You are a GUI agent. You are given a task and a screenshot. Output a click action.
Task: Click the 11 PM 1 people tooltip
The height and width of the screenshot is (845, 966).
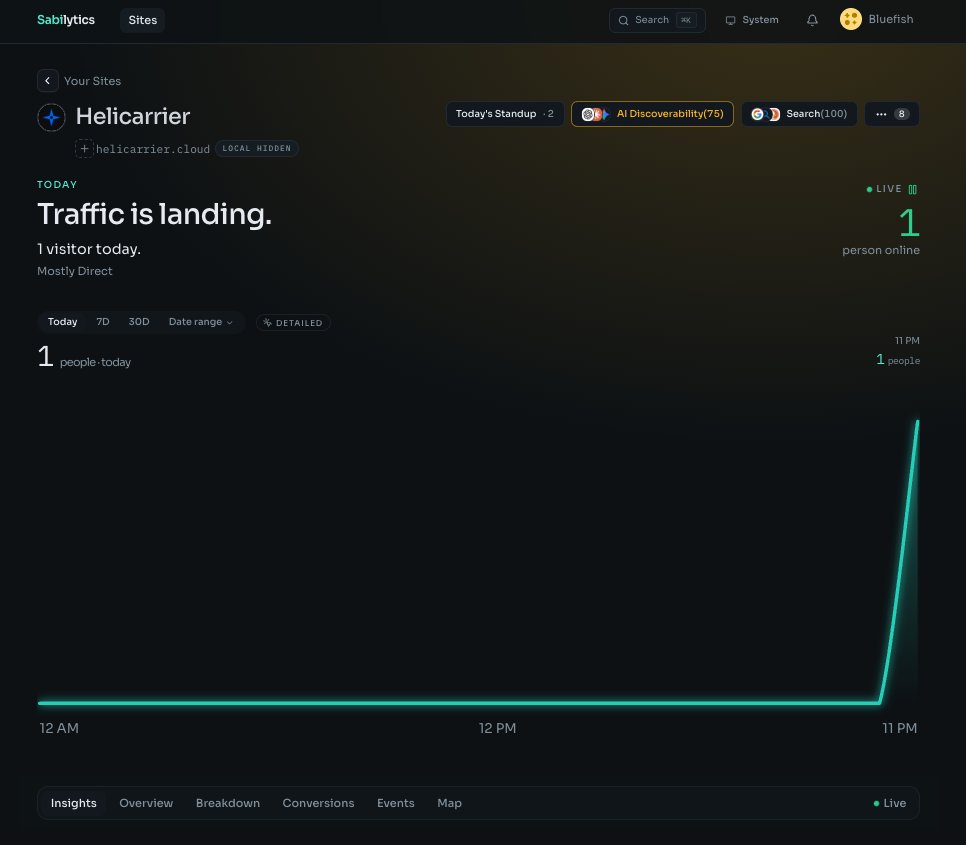898,351
